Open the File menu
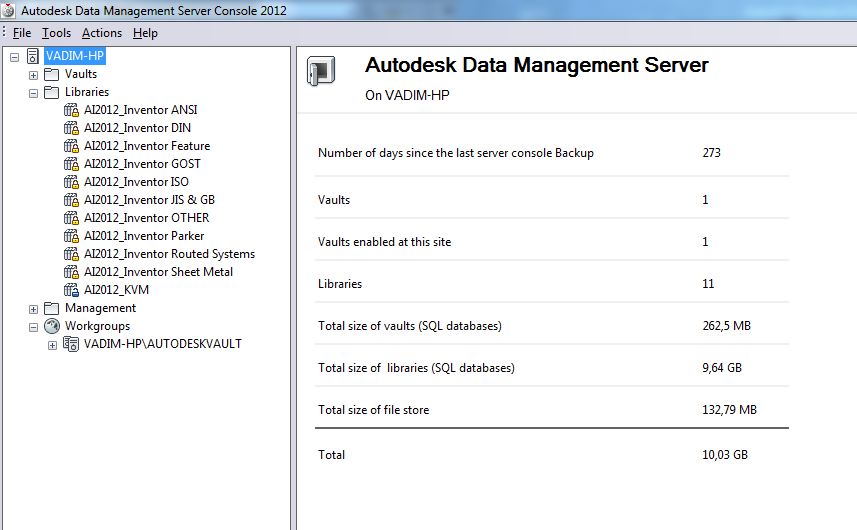This screenshot has height=530, width=857. coord(22,33)
